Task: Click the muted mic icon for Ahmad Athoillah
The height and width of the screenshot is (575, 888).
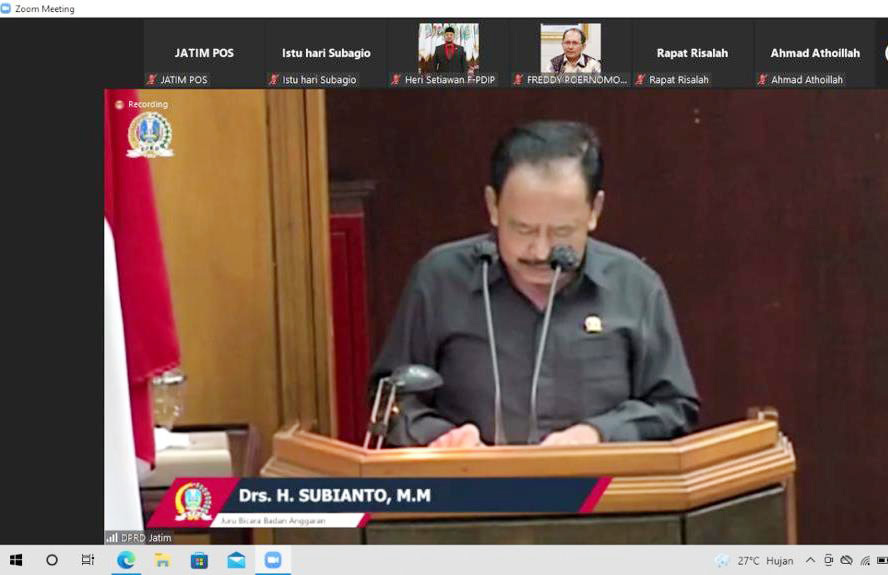Action: pos(762,80)
